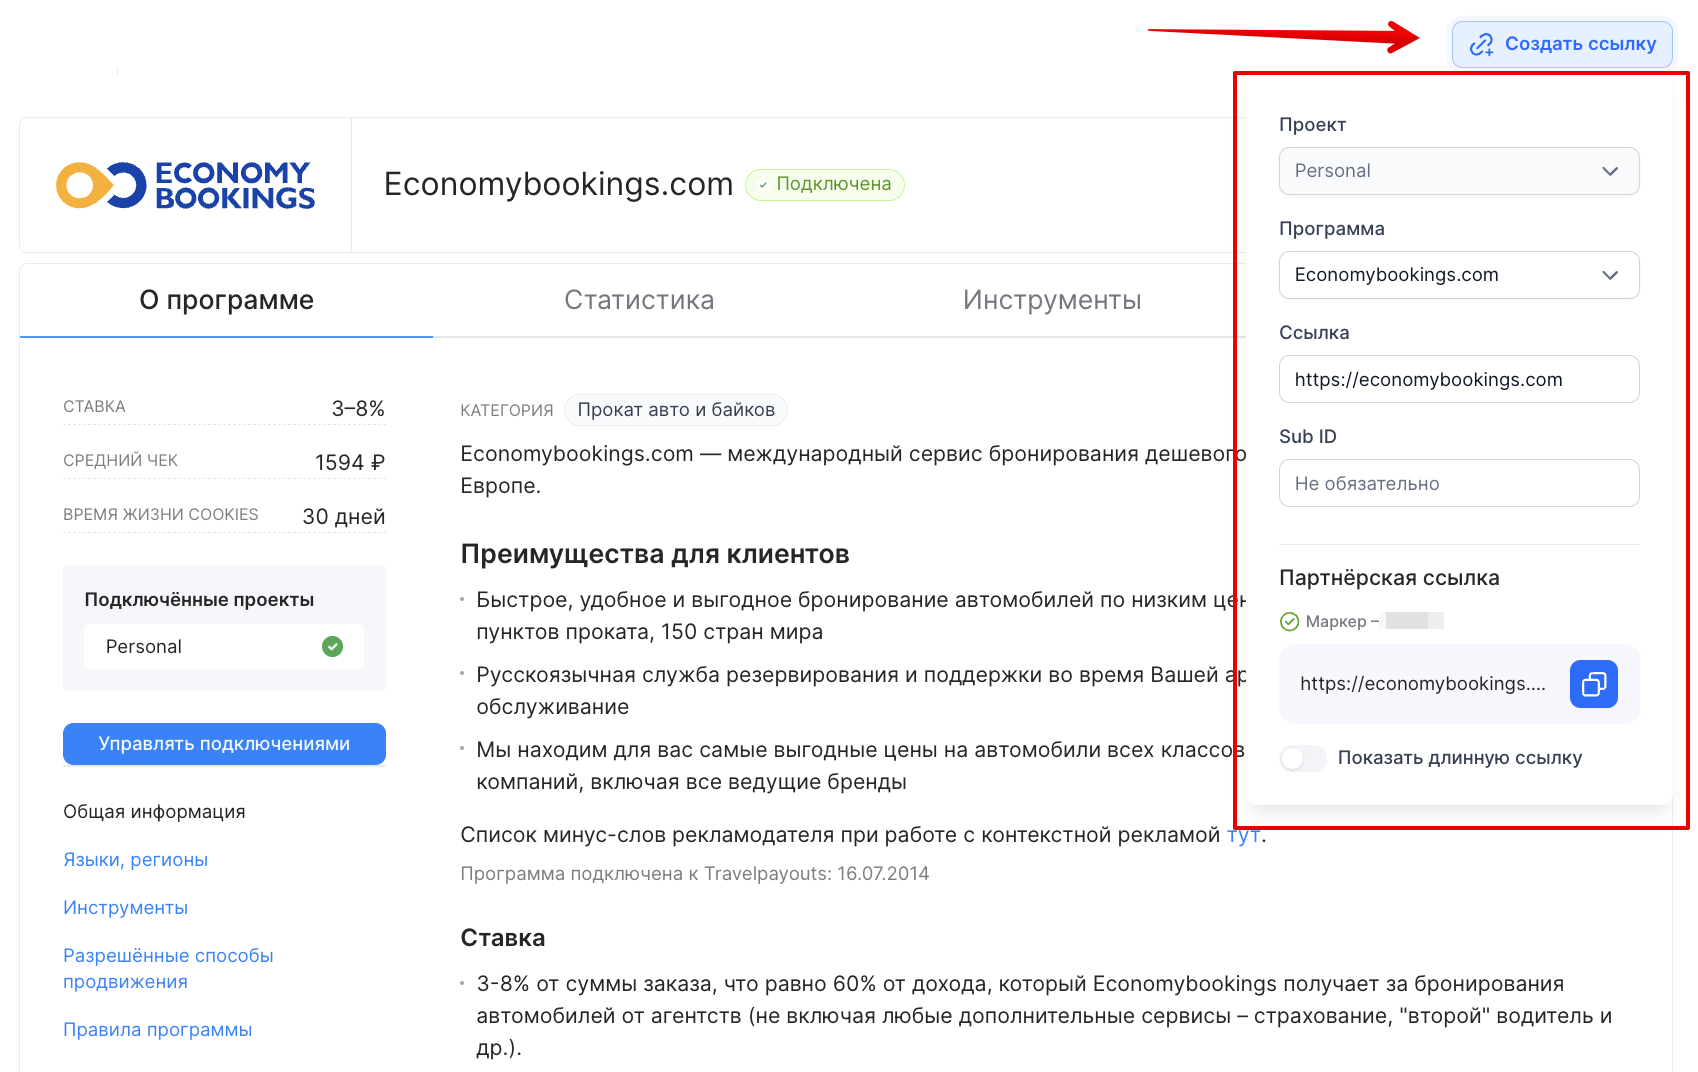Screen dimensions: 1698x1072
Task: Open the Проект dropdown showing Personal
Action: tap(1459, 171)
